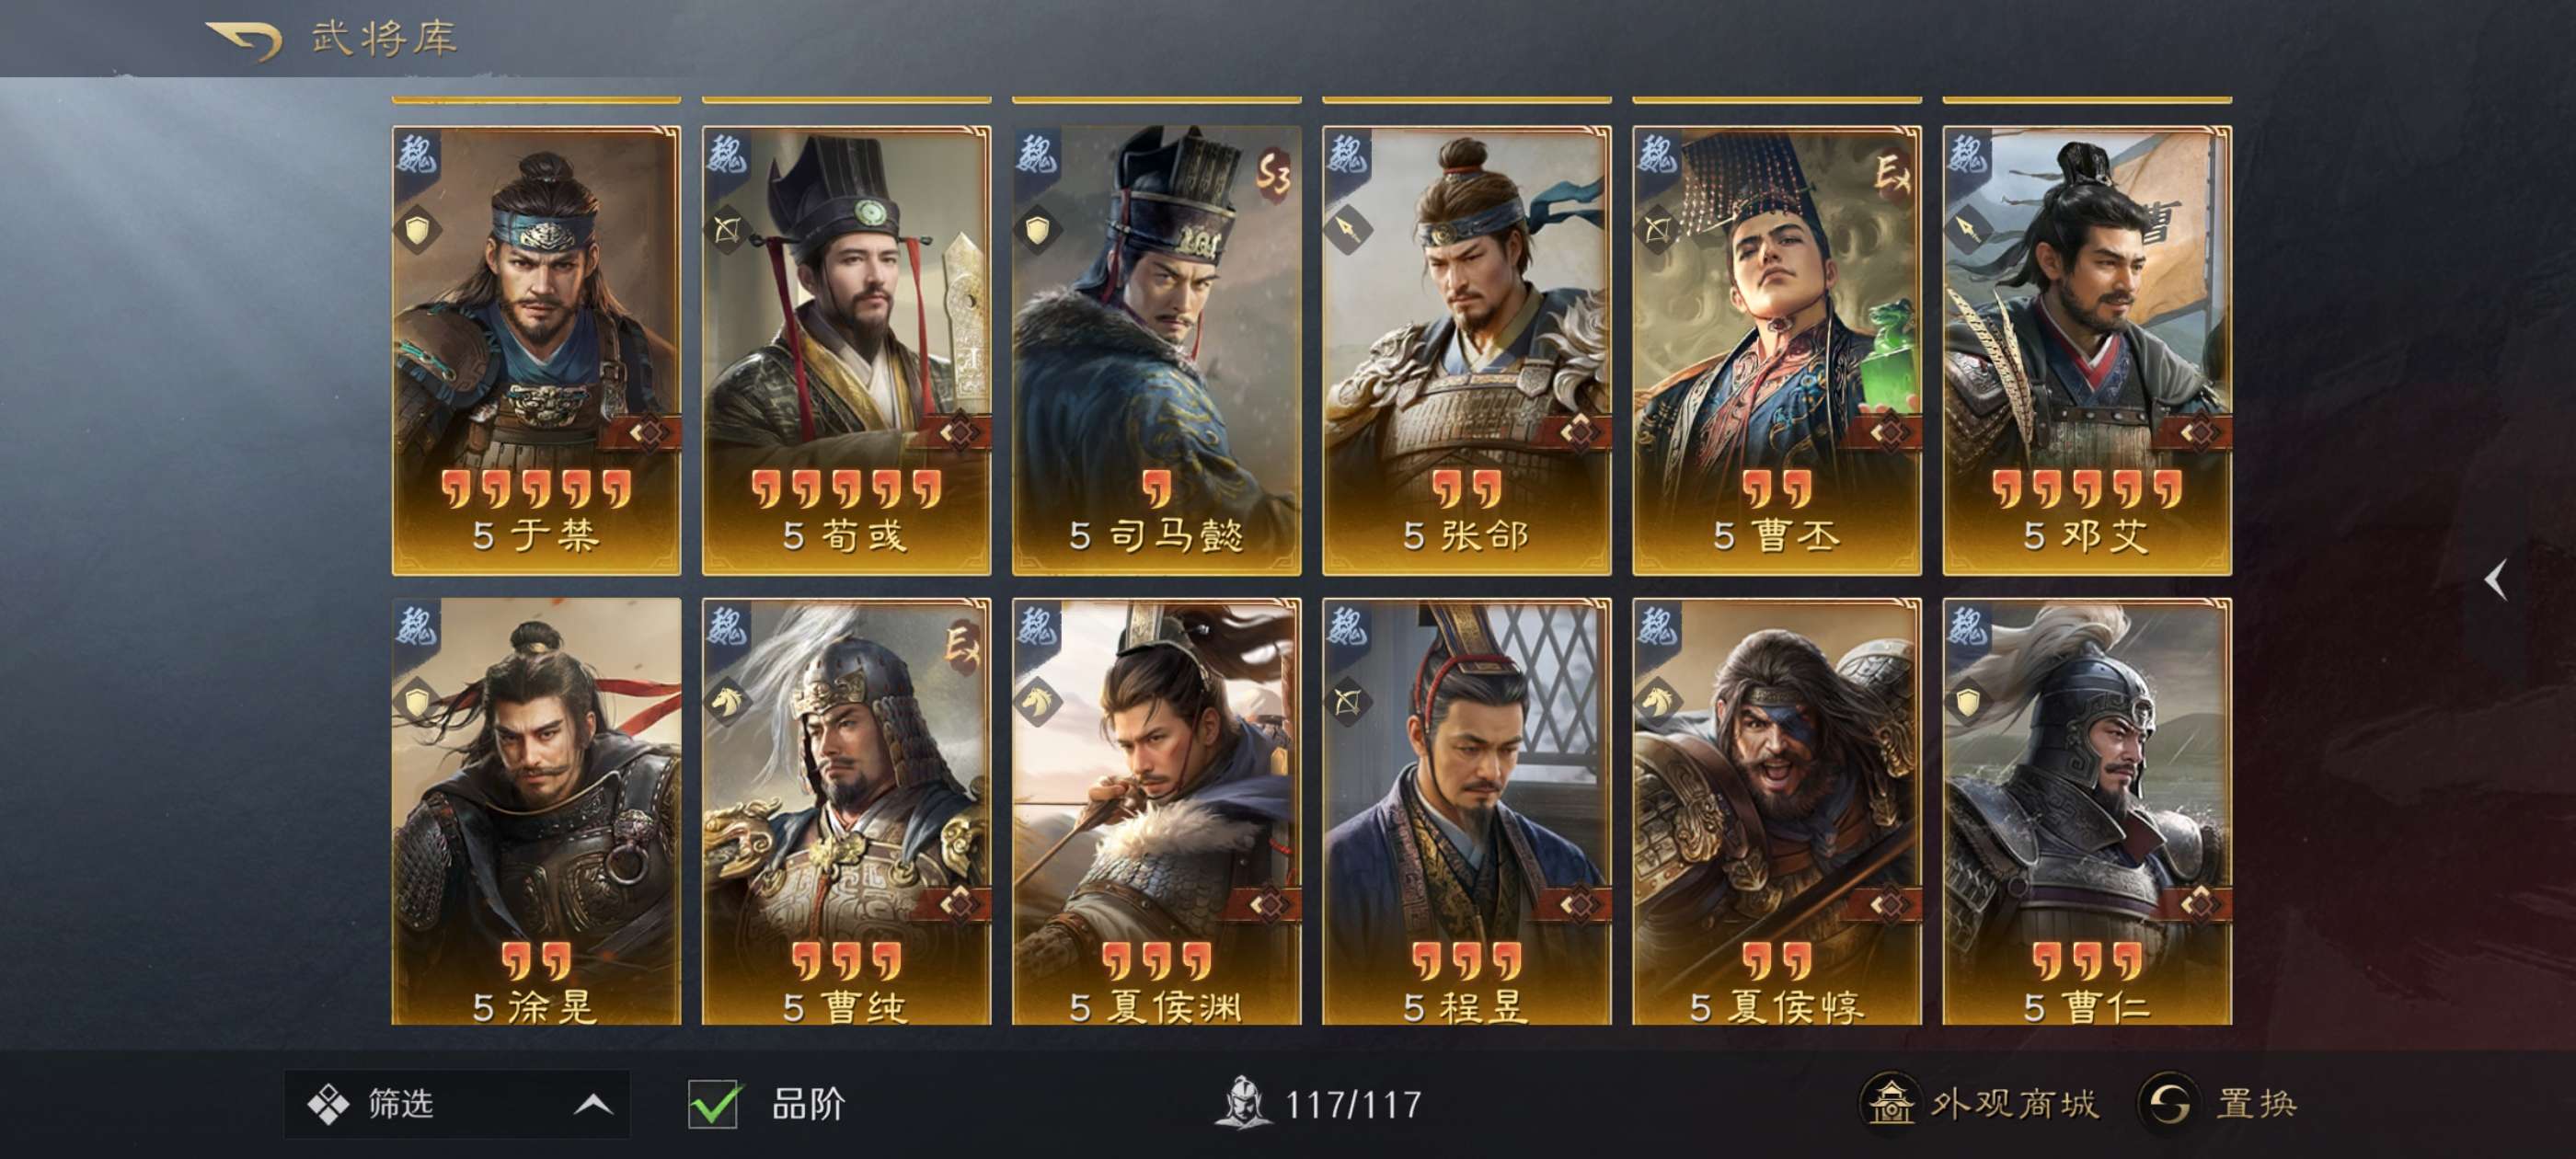
Task: Click the 魏 faction emblem on 徐晃 card
Action: tap(416, 627)
